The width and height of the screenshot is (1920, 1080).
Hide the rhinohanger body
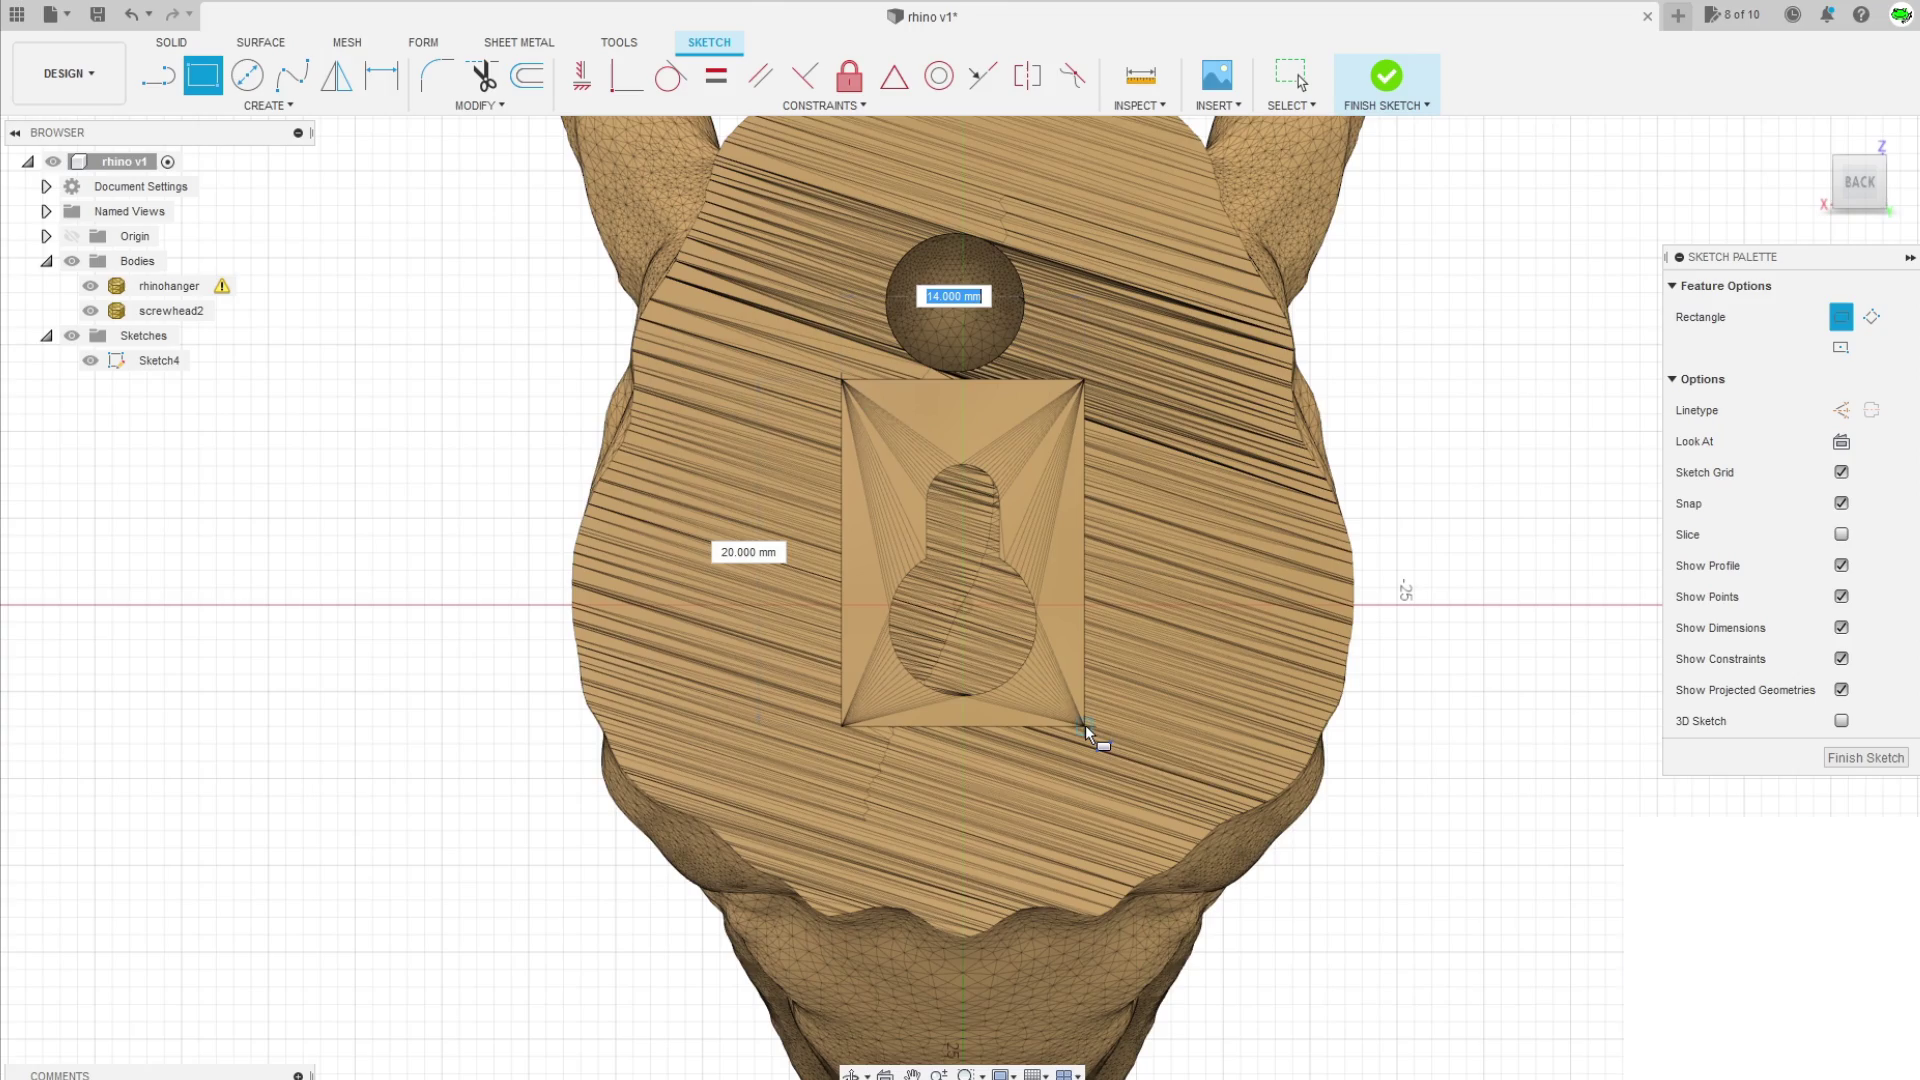90,285
